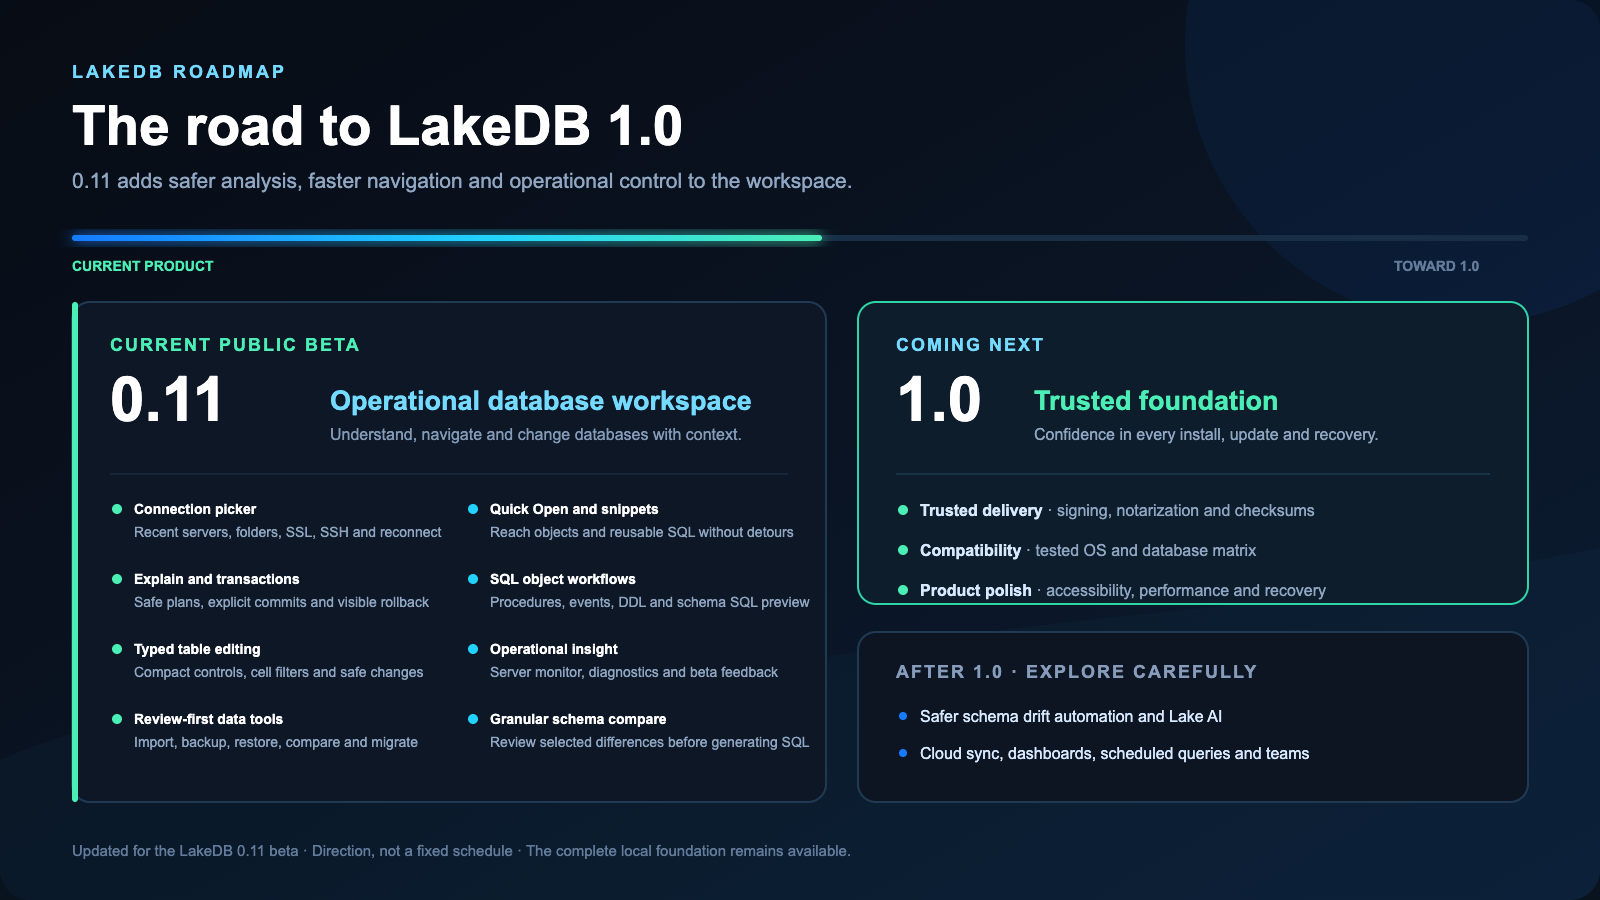Image resolution: width=1600 pixels, height=900 pixels.
Task: Click 'Understand, navigate and change databases with context.'
Action: pos(536,435)
